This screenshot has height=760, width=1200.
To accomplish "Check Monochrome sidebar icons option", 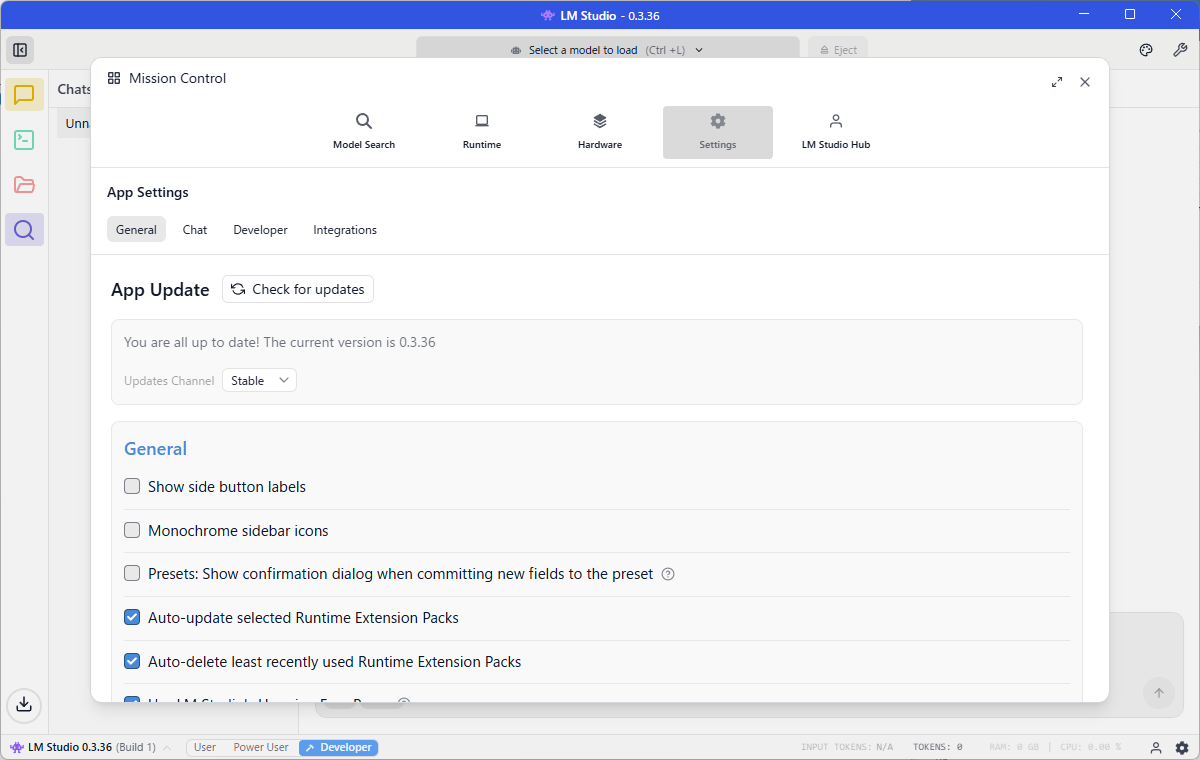I will [132, 531].
